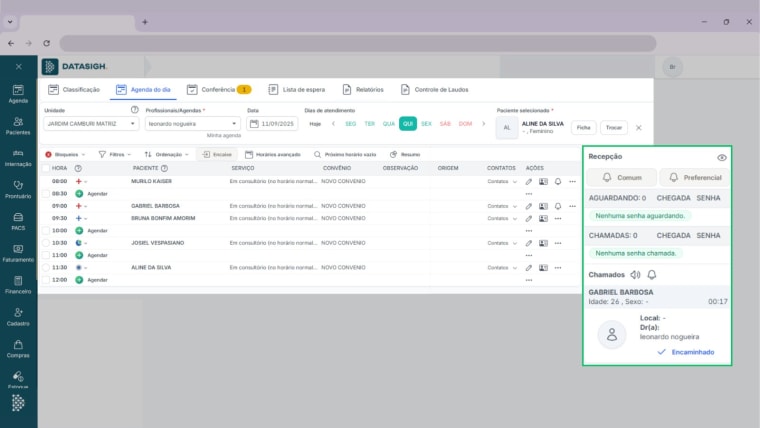Open the Conferência tab

219,90
